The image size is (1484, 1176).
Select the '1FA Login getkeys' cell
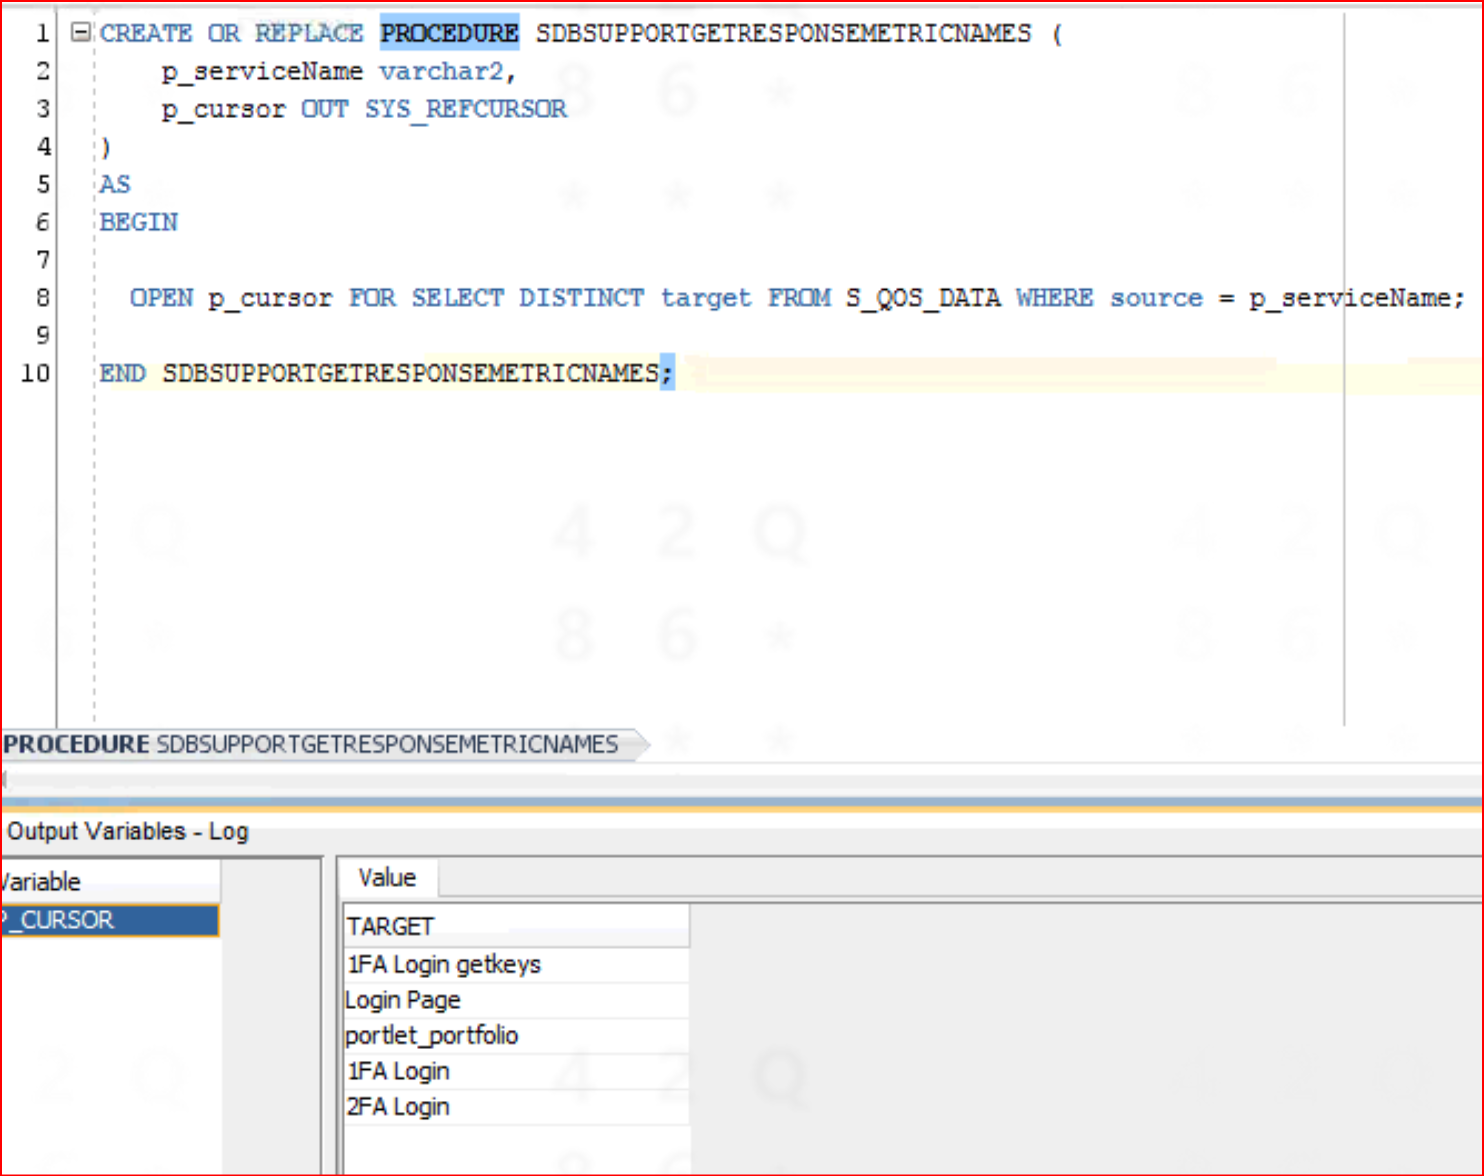(x=516, y=965)
